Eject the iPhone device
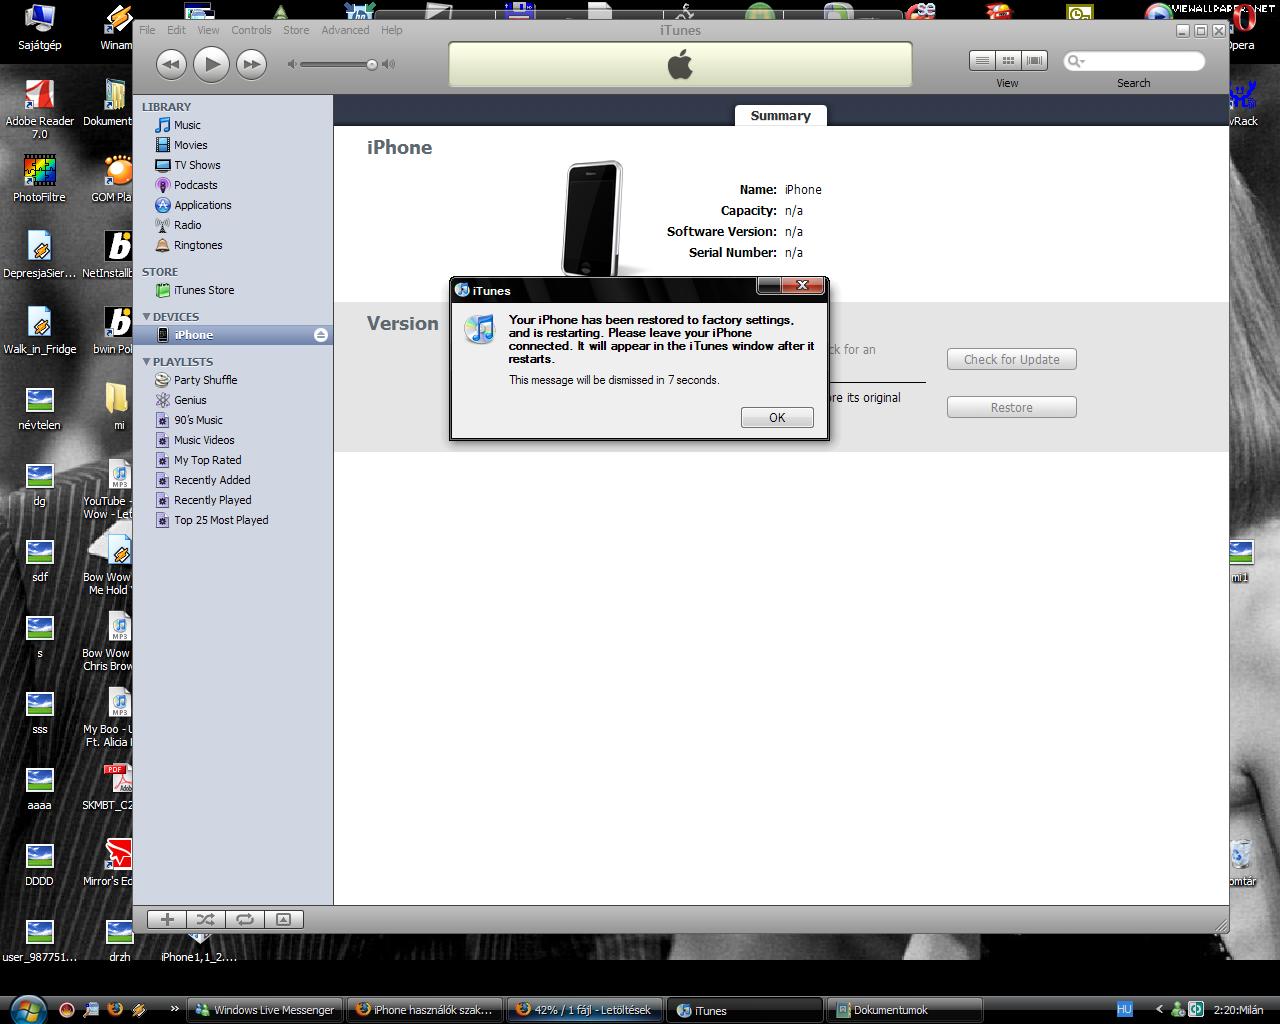1280x1024 pixels. [320, 335]
